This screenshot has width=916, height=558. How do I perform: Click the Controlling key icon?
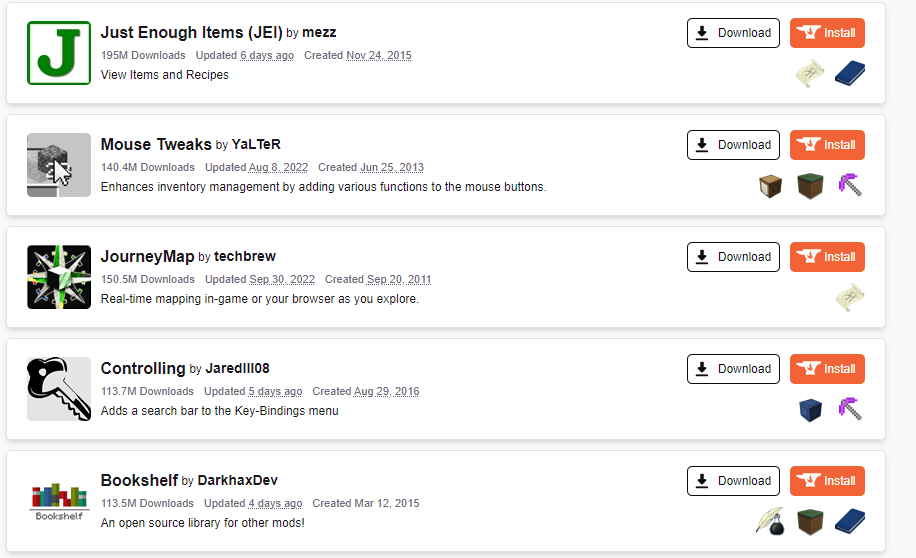coord(59,389)
